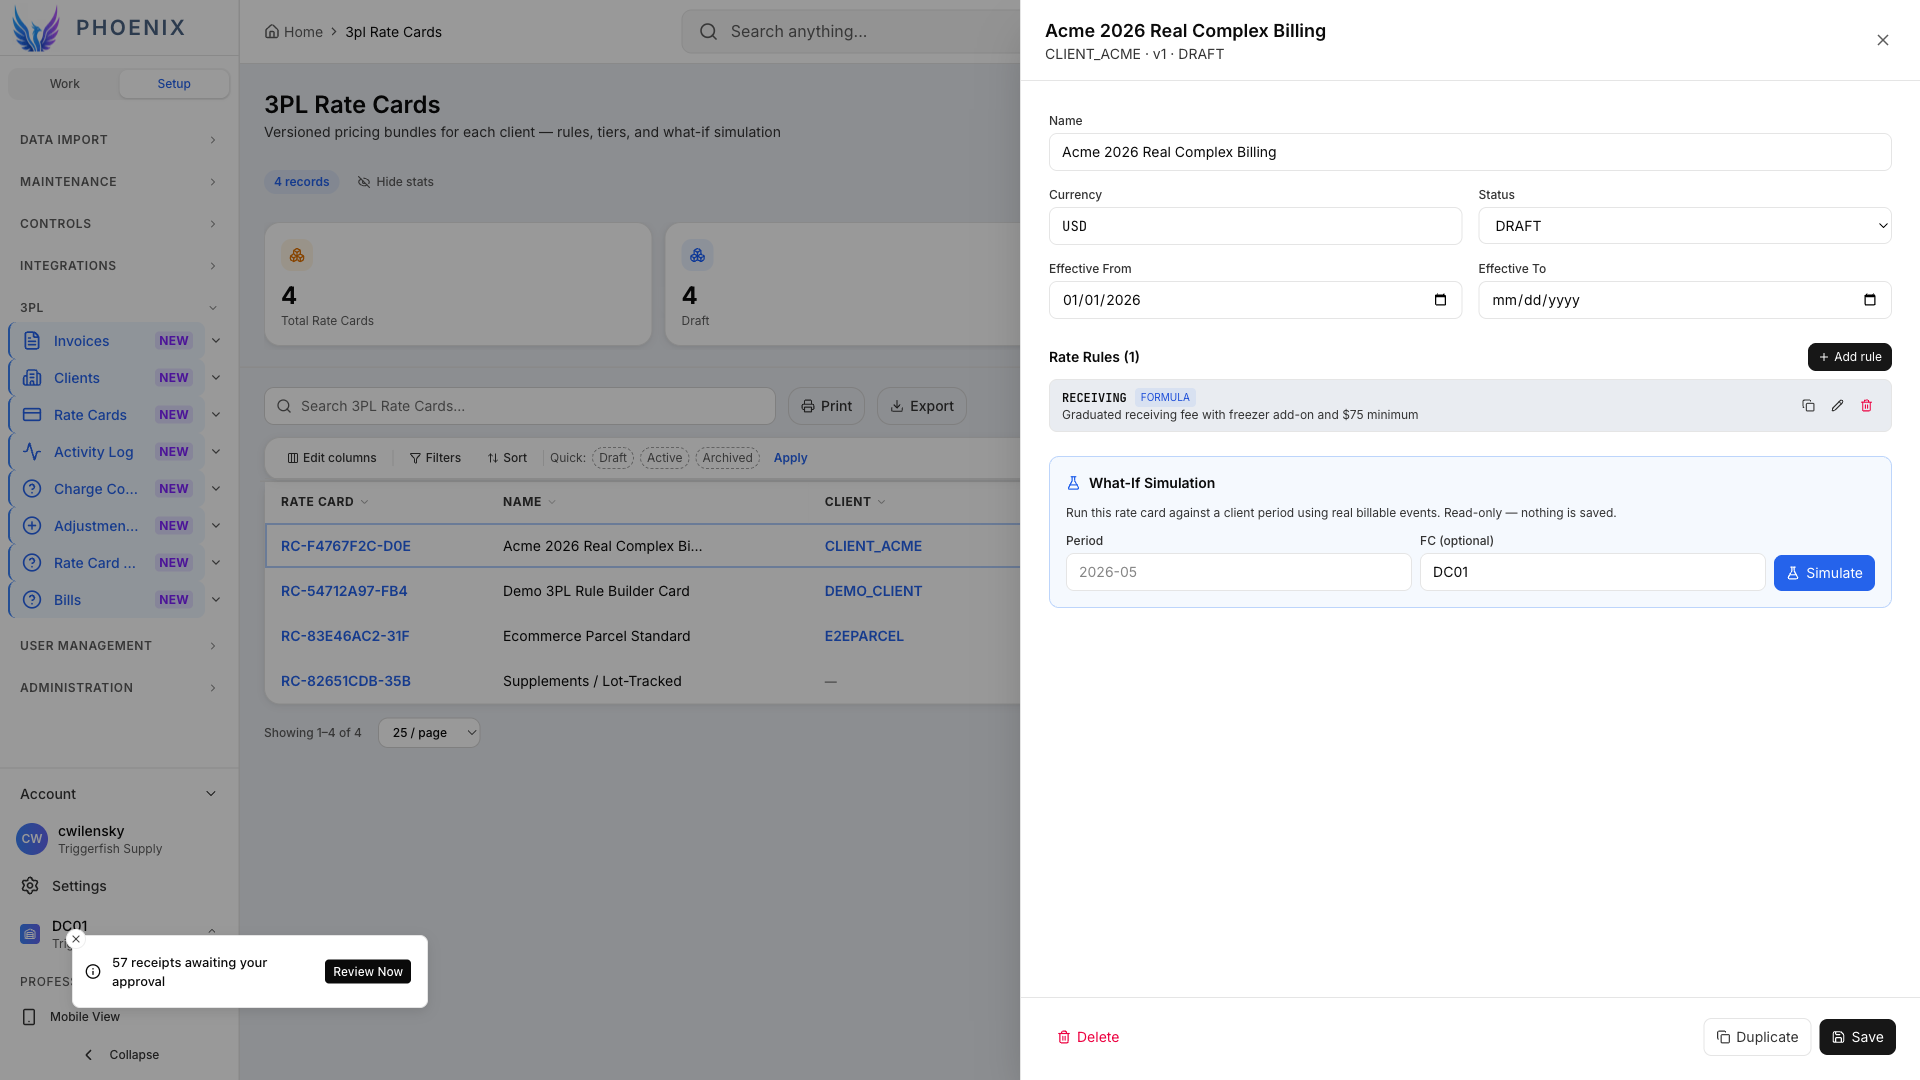The width and height of the screenshot is (1920, 1080).
Task: Click the Draft stat card icon
Action: (697, 255)
